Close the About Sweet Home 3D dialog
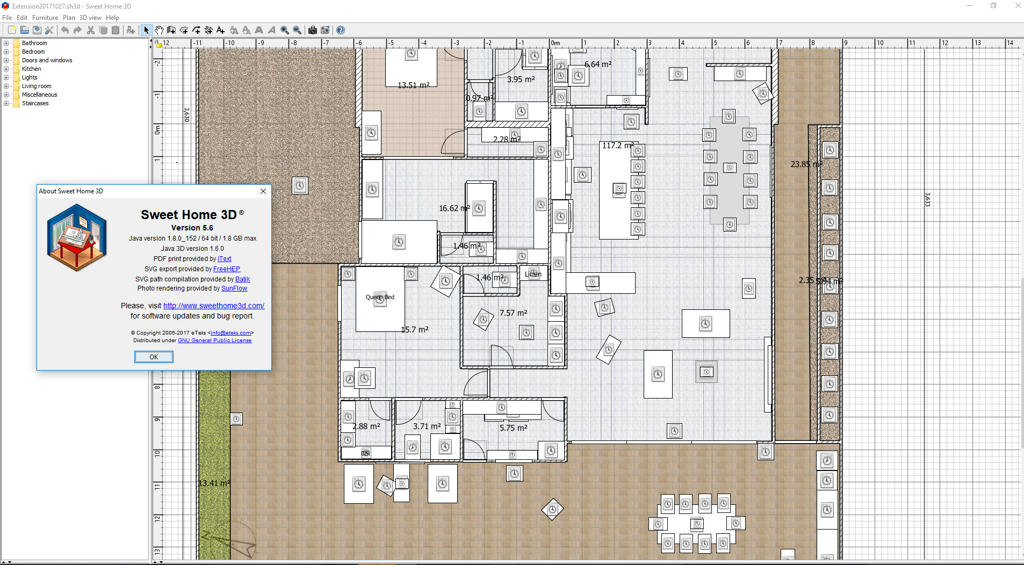The image size is (1024, 565). click(x=263, y=191)
